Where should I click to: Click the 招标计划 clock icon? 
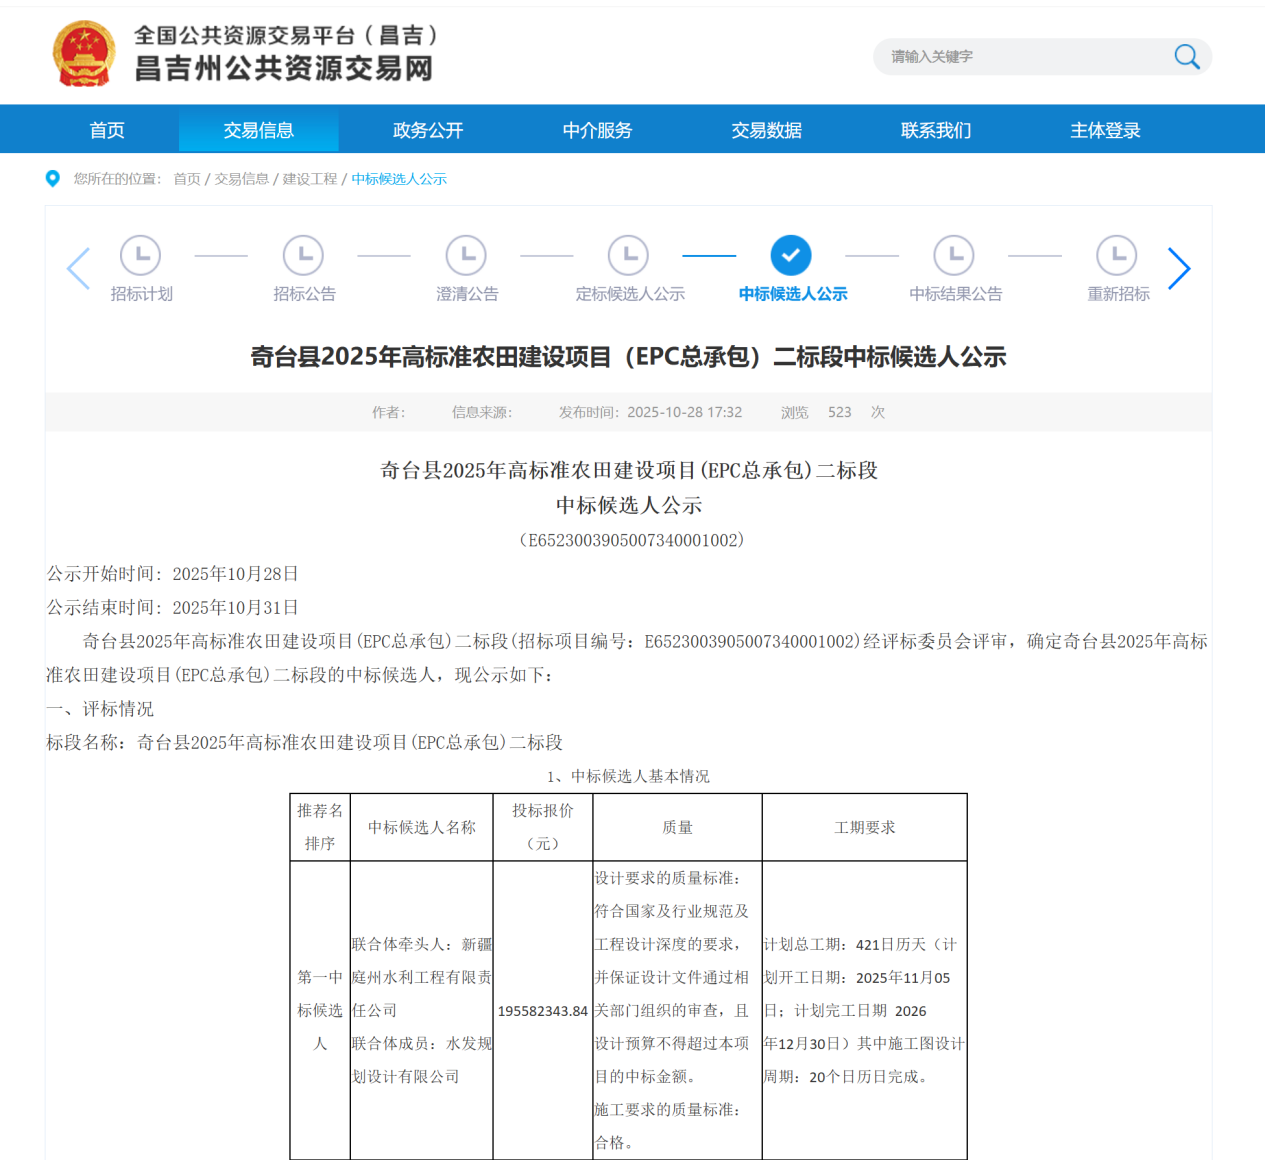[x=140, y=255]
